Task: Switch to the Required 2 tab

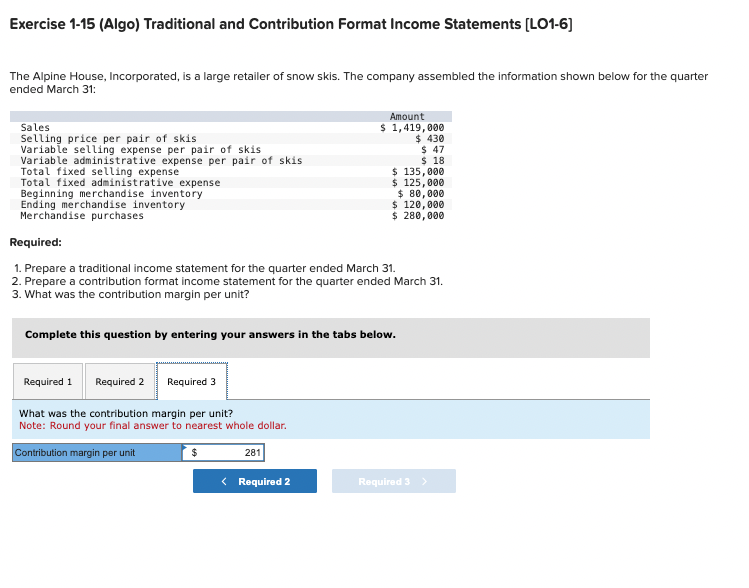Action: pos(119,381)
